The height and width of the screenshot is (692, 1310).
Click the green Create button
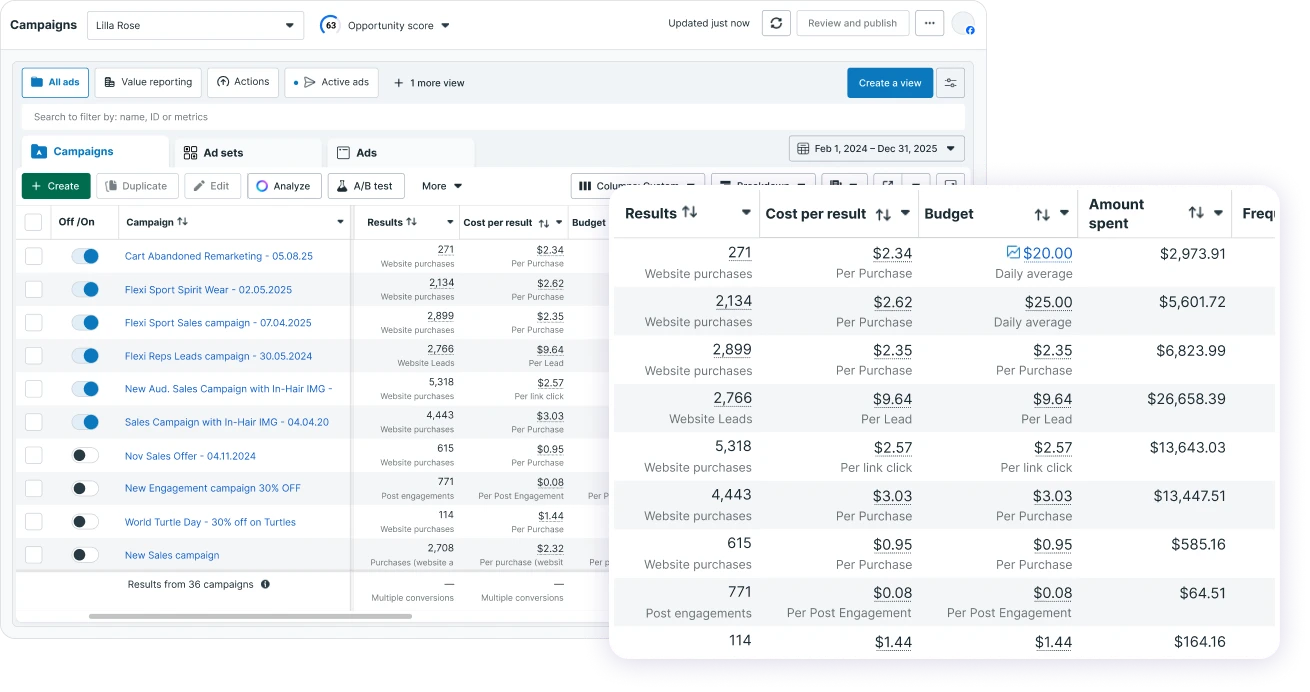tap(56, 186)
